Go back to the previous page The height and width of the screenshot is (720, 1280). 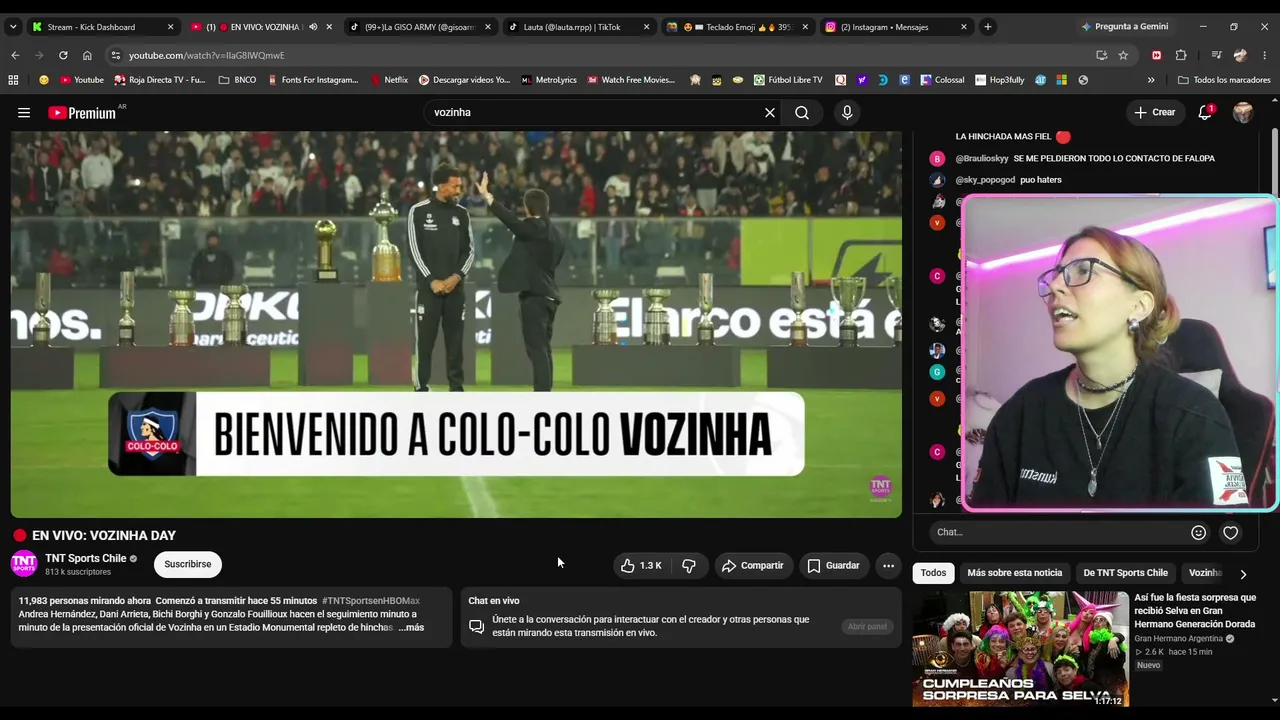coord(15,55)
